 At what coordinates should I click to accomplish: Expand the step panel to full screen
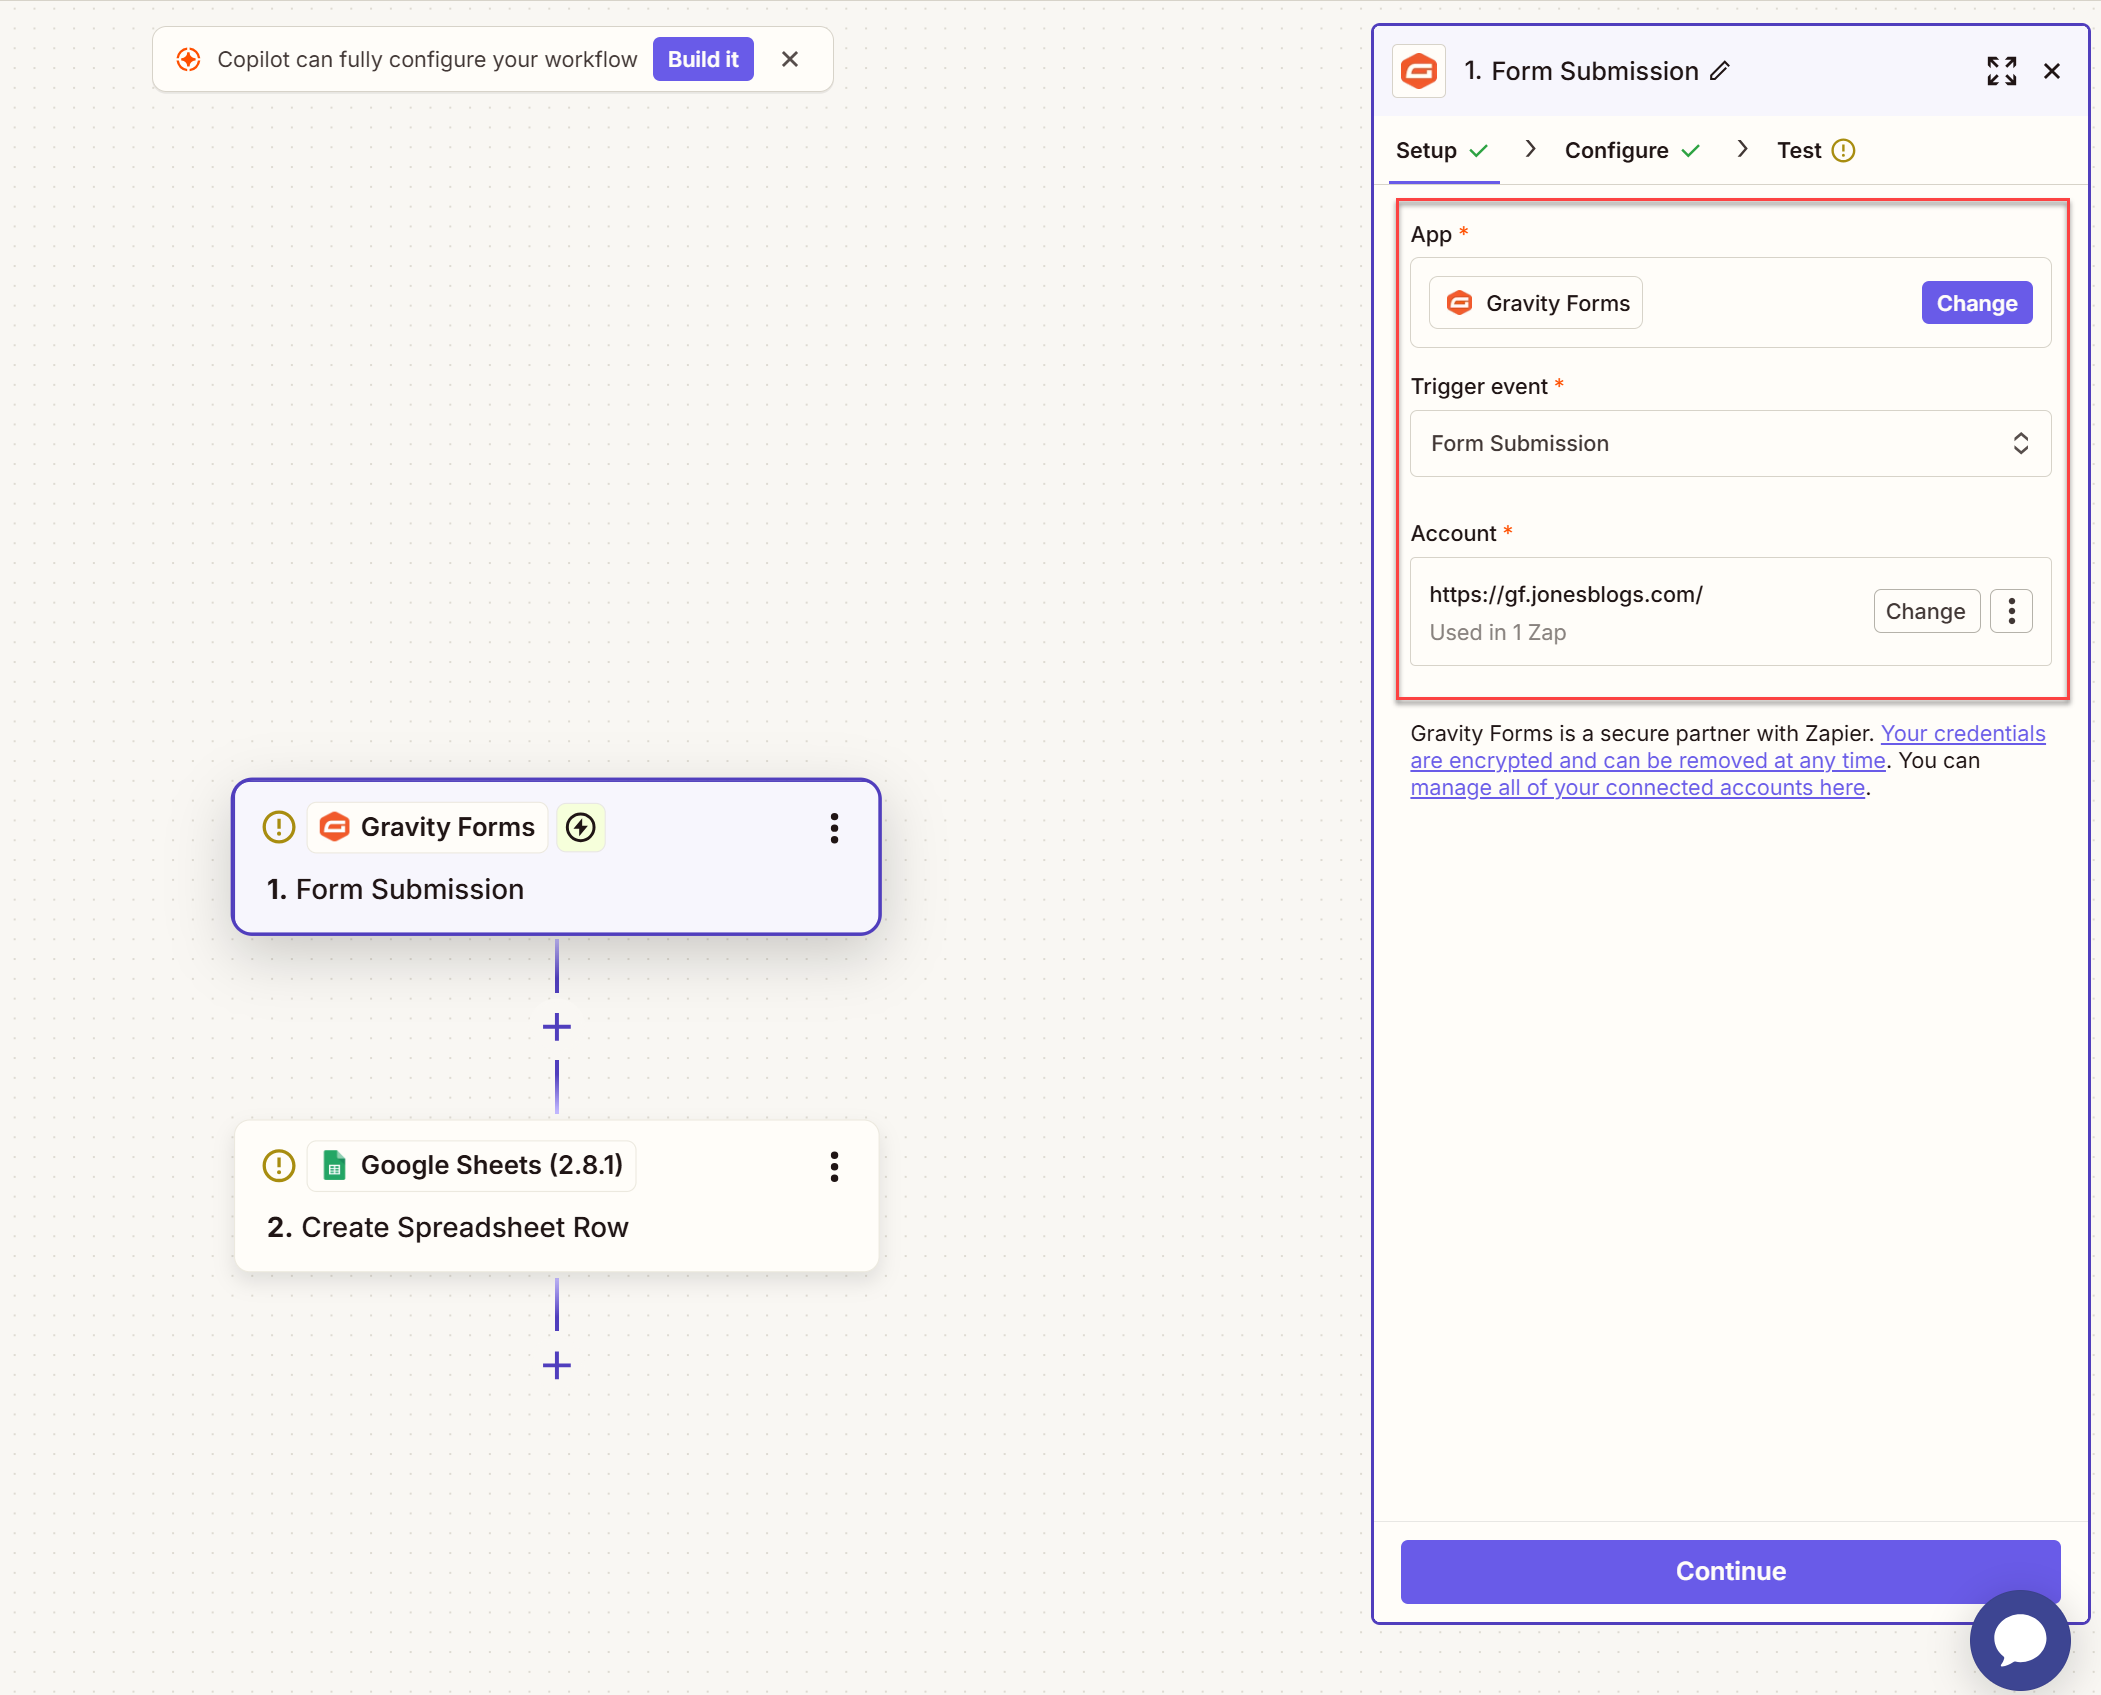2001,71
